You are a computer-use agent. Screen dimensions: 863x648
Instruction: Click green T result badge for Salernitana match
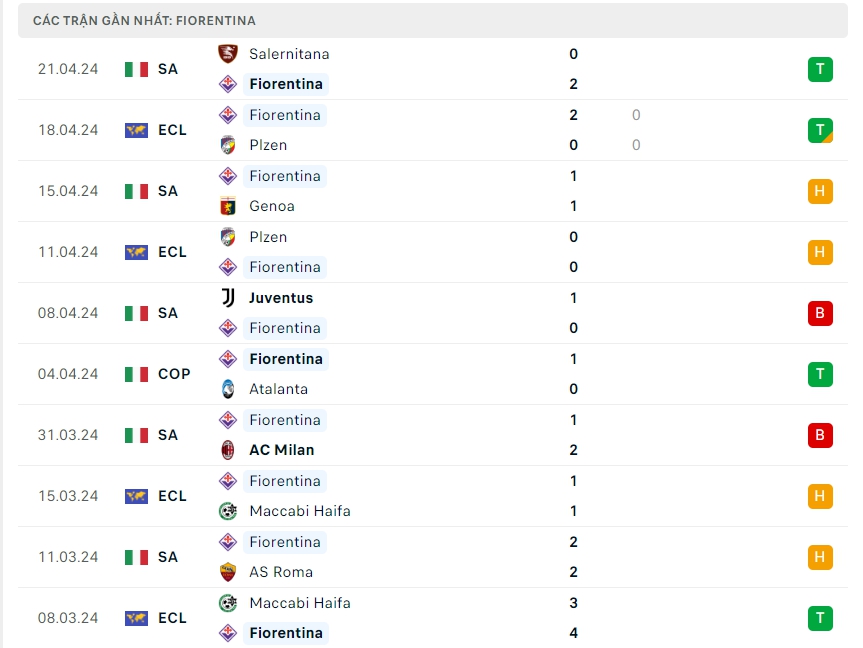820,69
